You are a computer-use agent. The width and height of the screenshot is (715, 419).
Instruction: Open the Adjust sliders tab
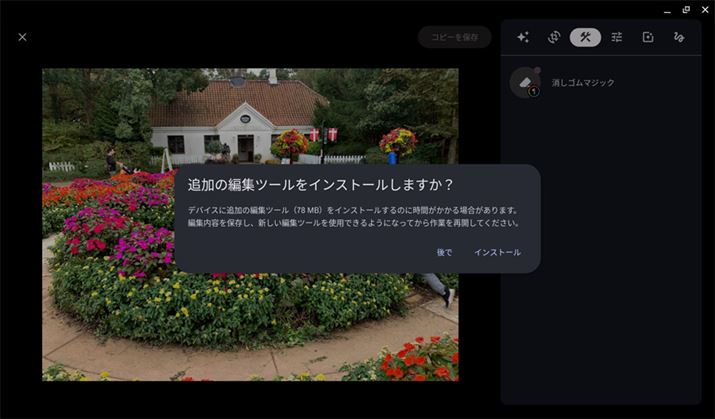click(617, 37)
